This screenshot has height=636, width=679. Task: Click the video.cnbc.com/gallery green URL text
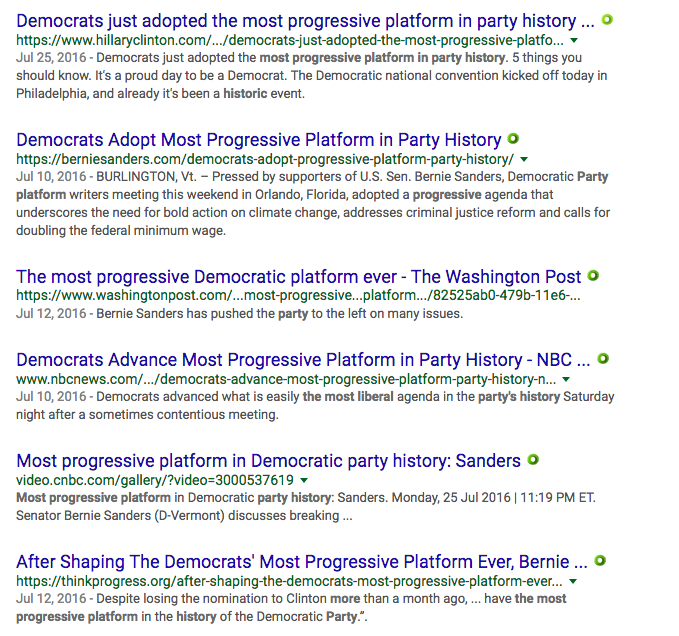[x=155, y=480]
